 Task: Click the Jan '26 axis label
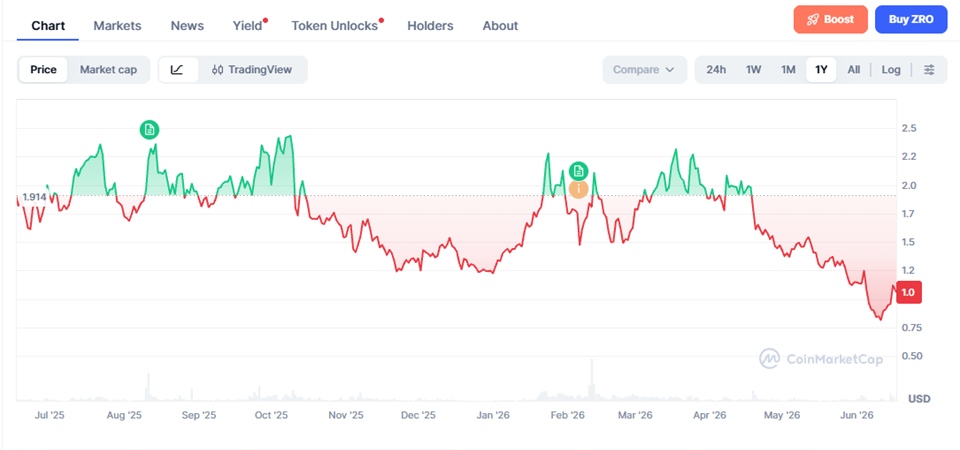pyautogui.click(x=493, y=415)
